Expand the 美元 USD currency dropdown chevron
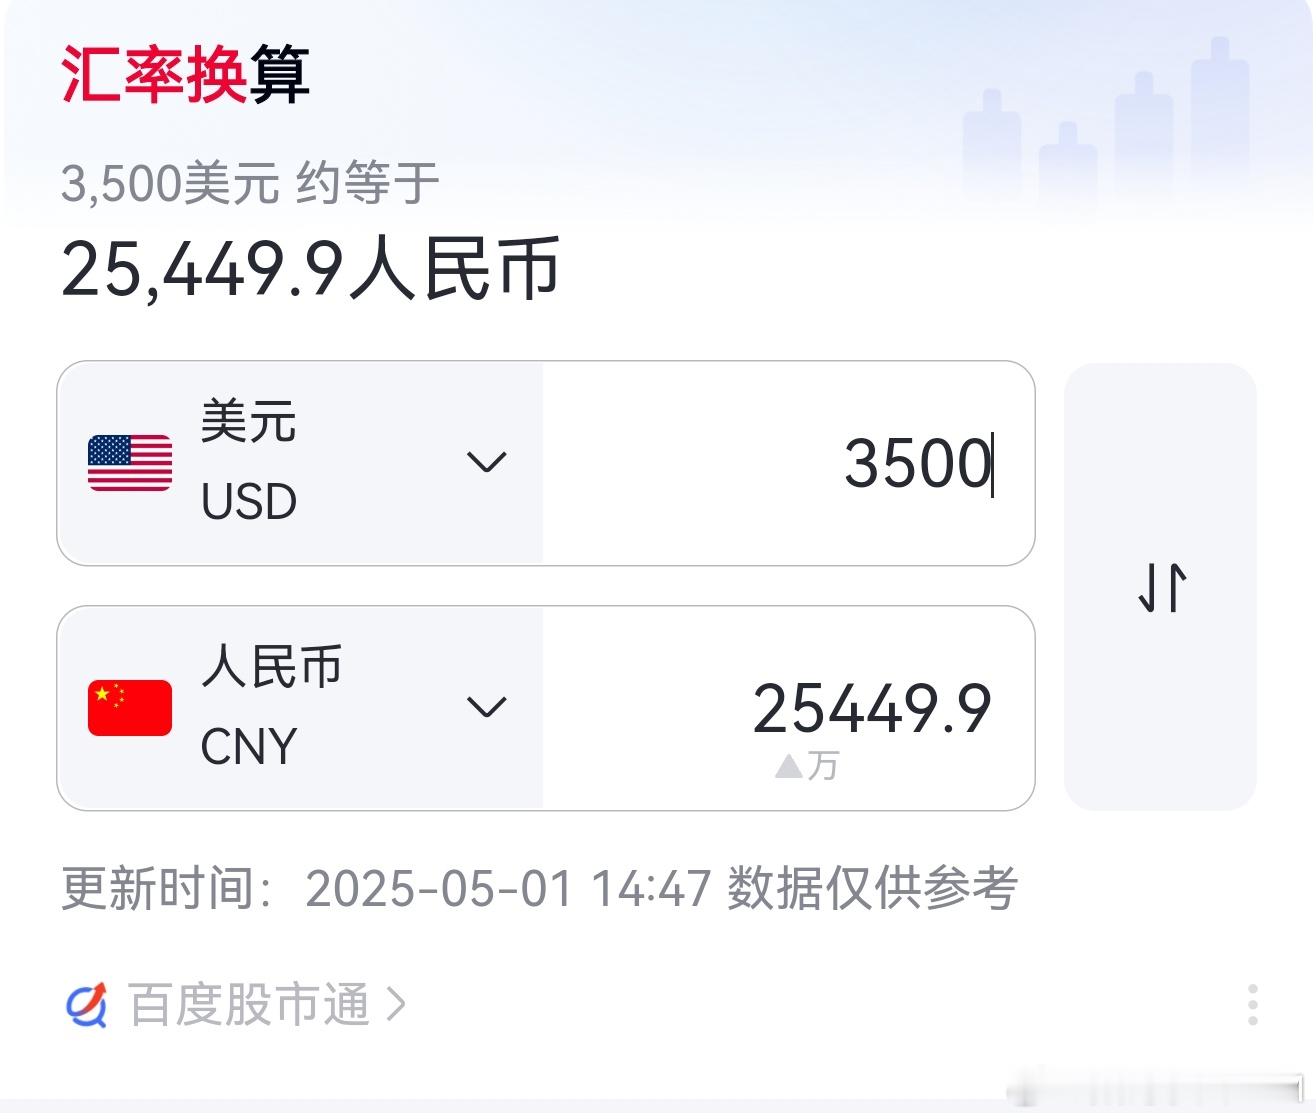This screenshot has width=1316, height=1119. 487,462
